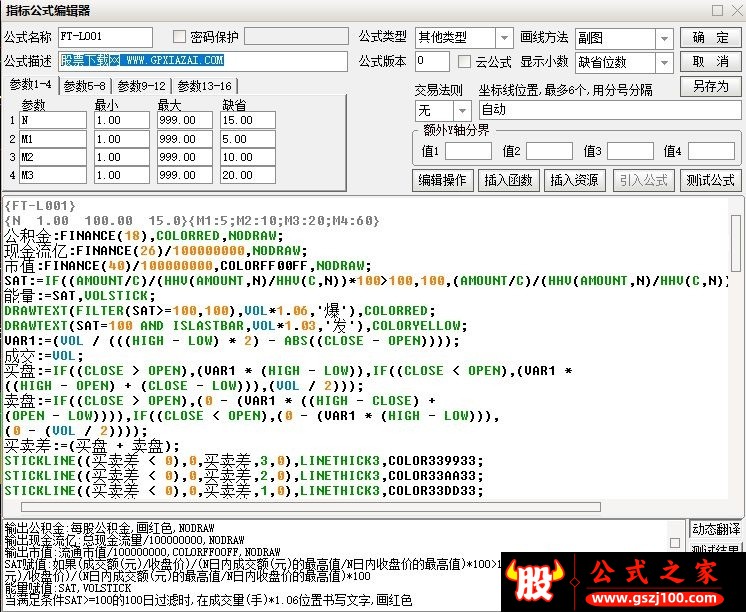Click the 值4 input field
The image size is (746, 612).
[711, 152]
